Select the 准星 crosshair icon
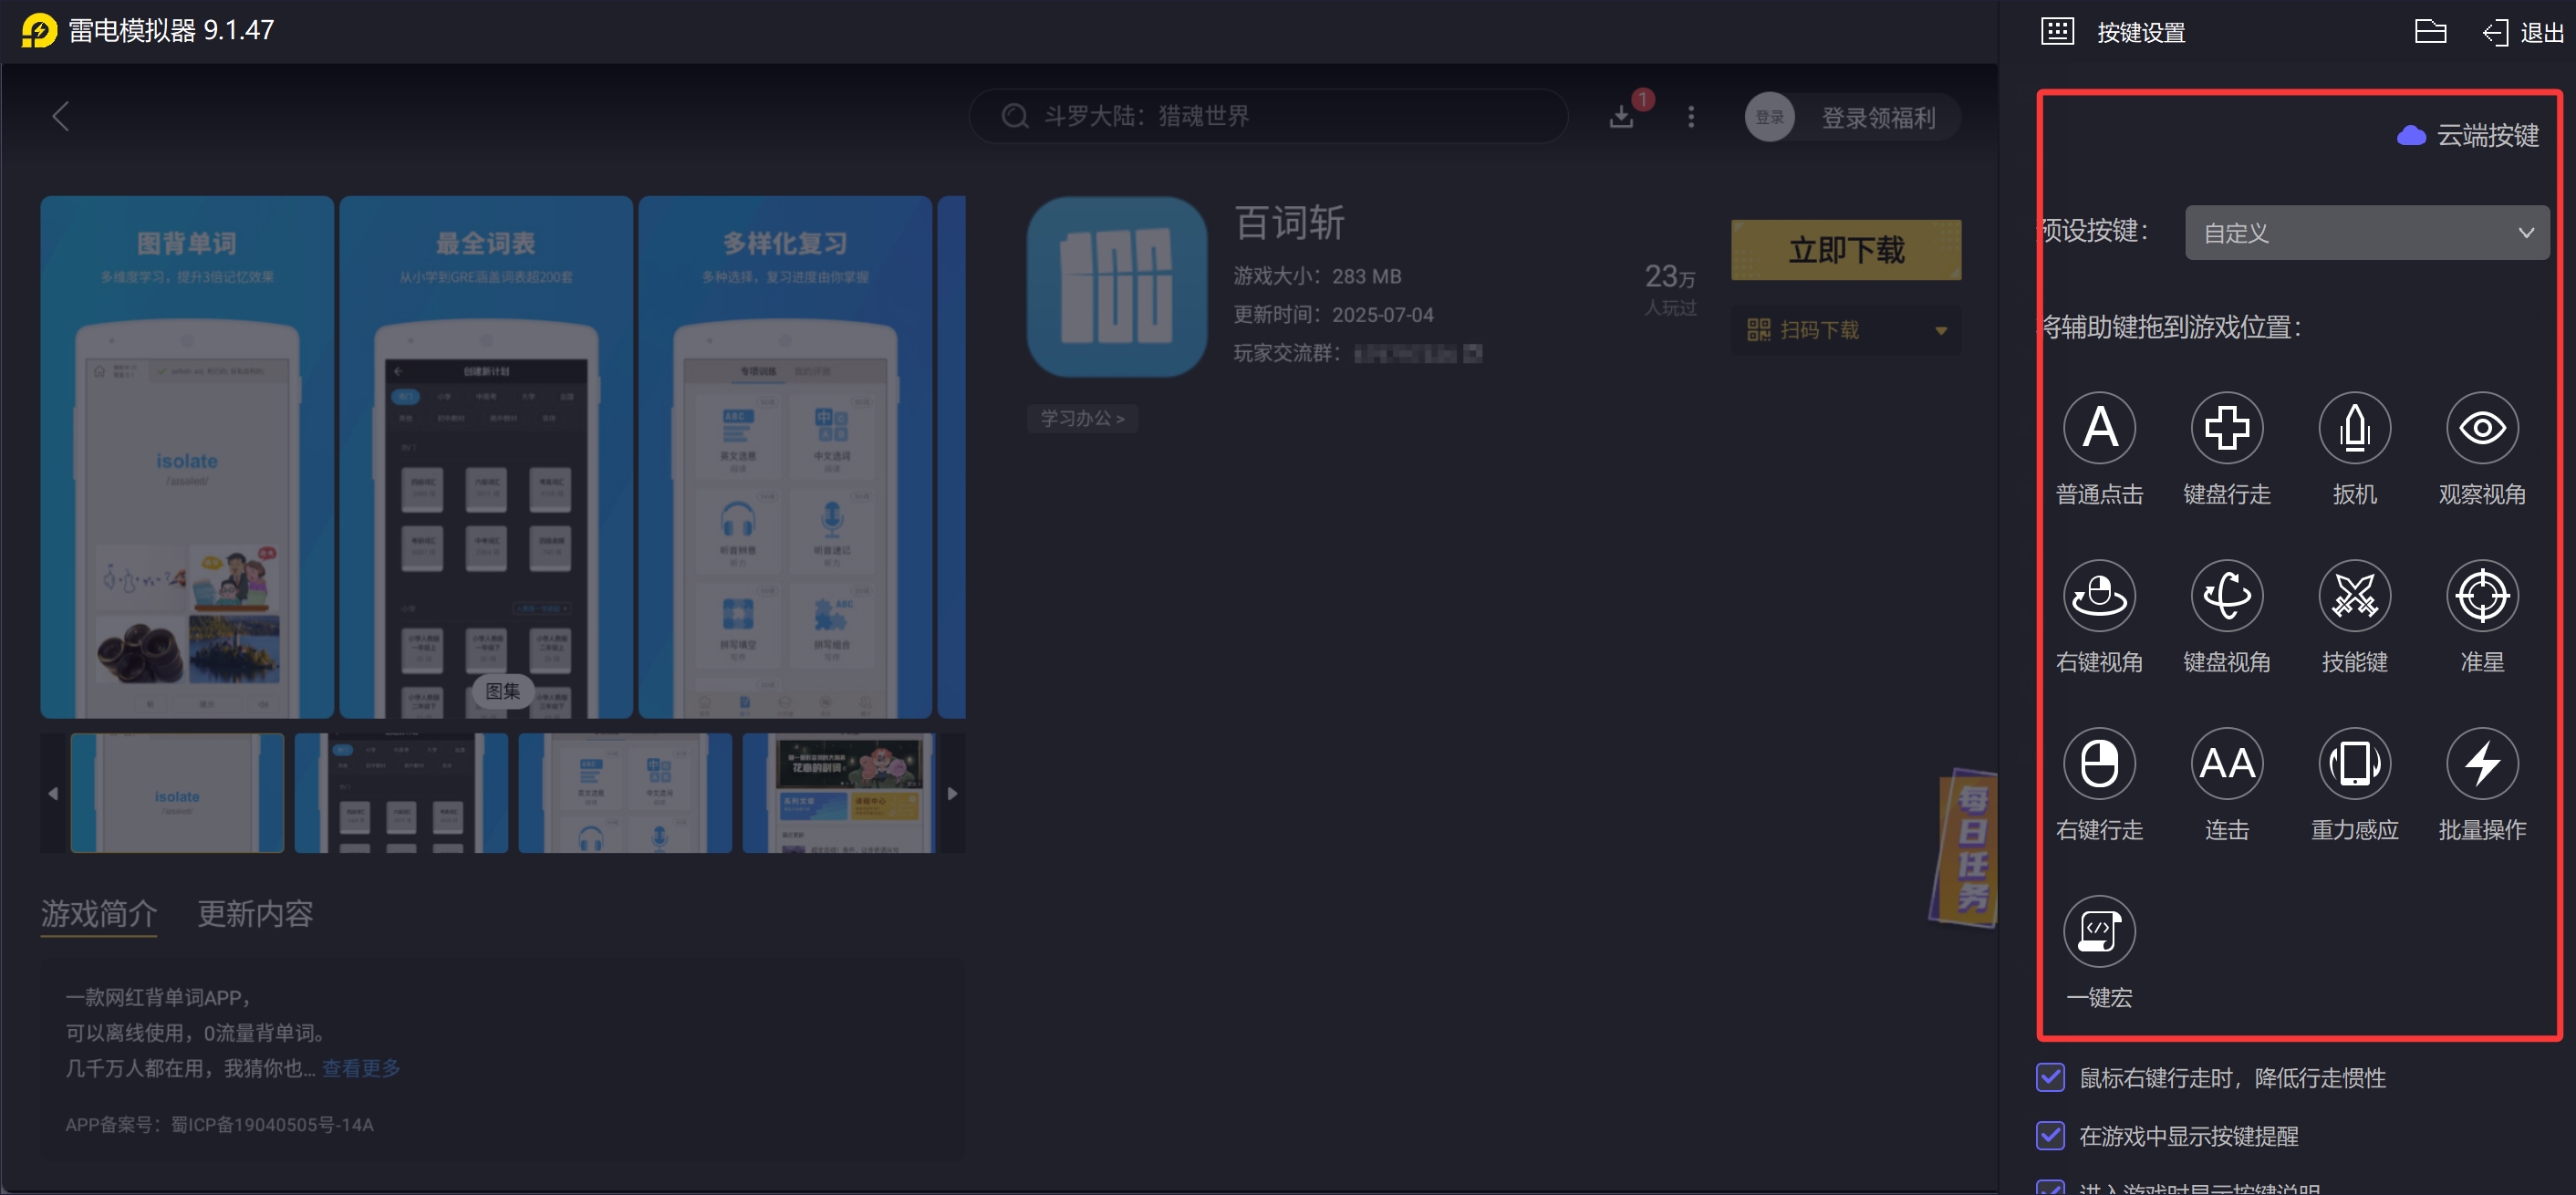Screen dimensions: 2576x1195 (x=2481, y=596)
